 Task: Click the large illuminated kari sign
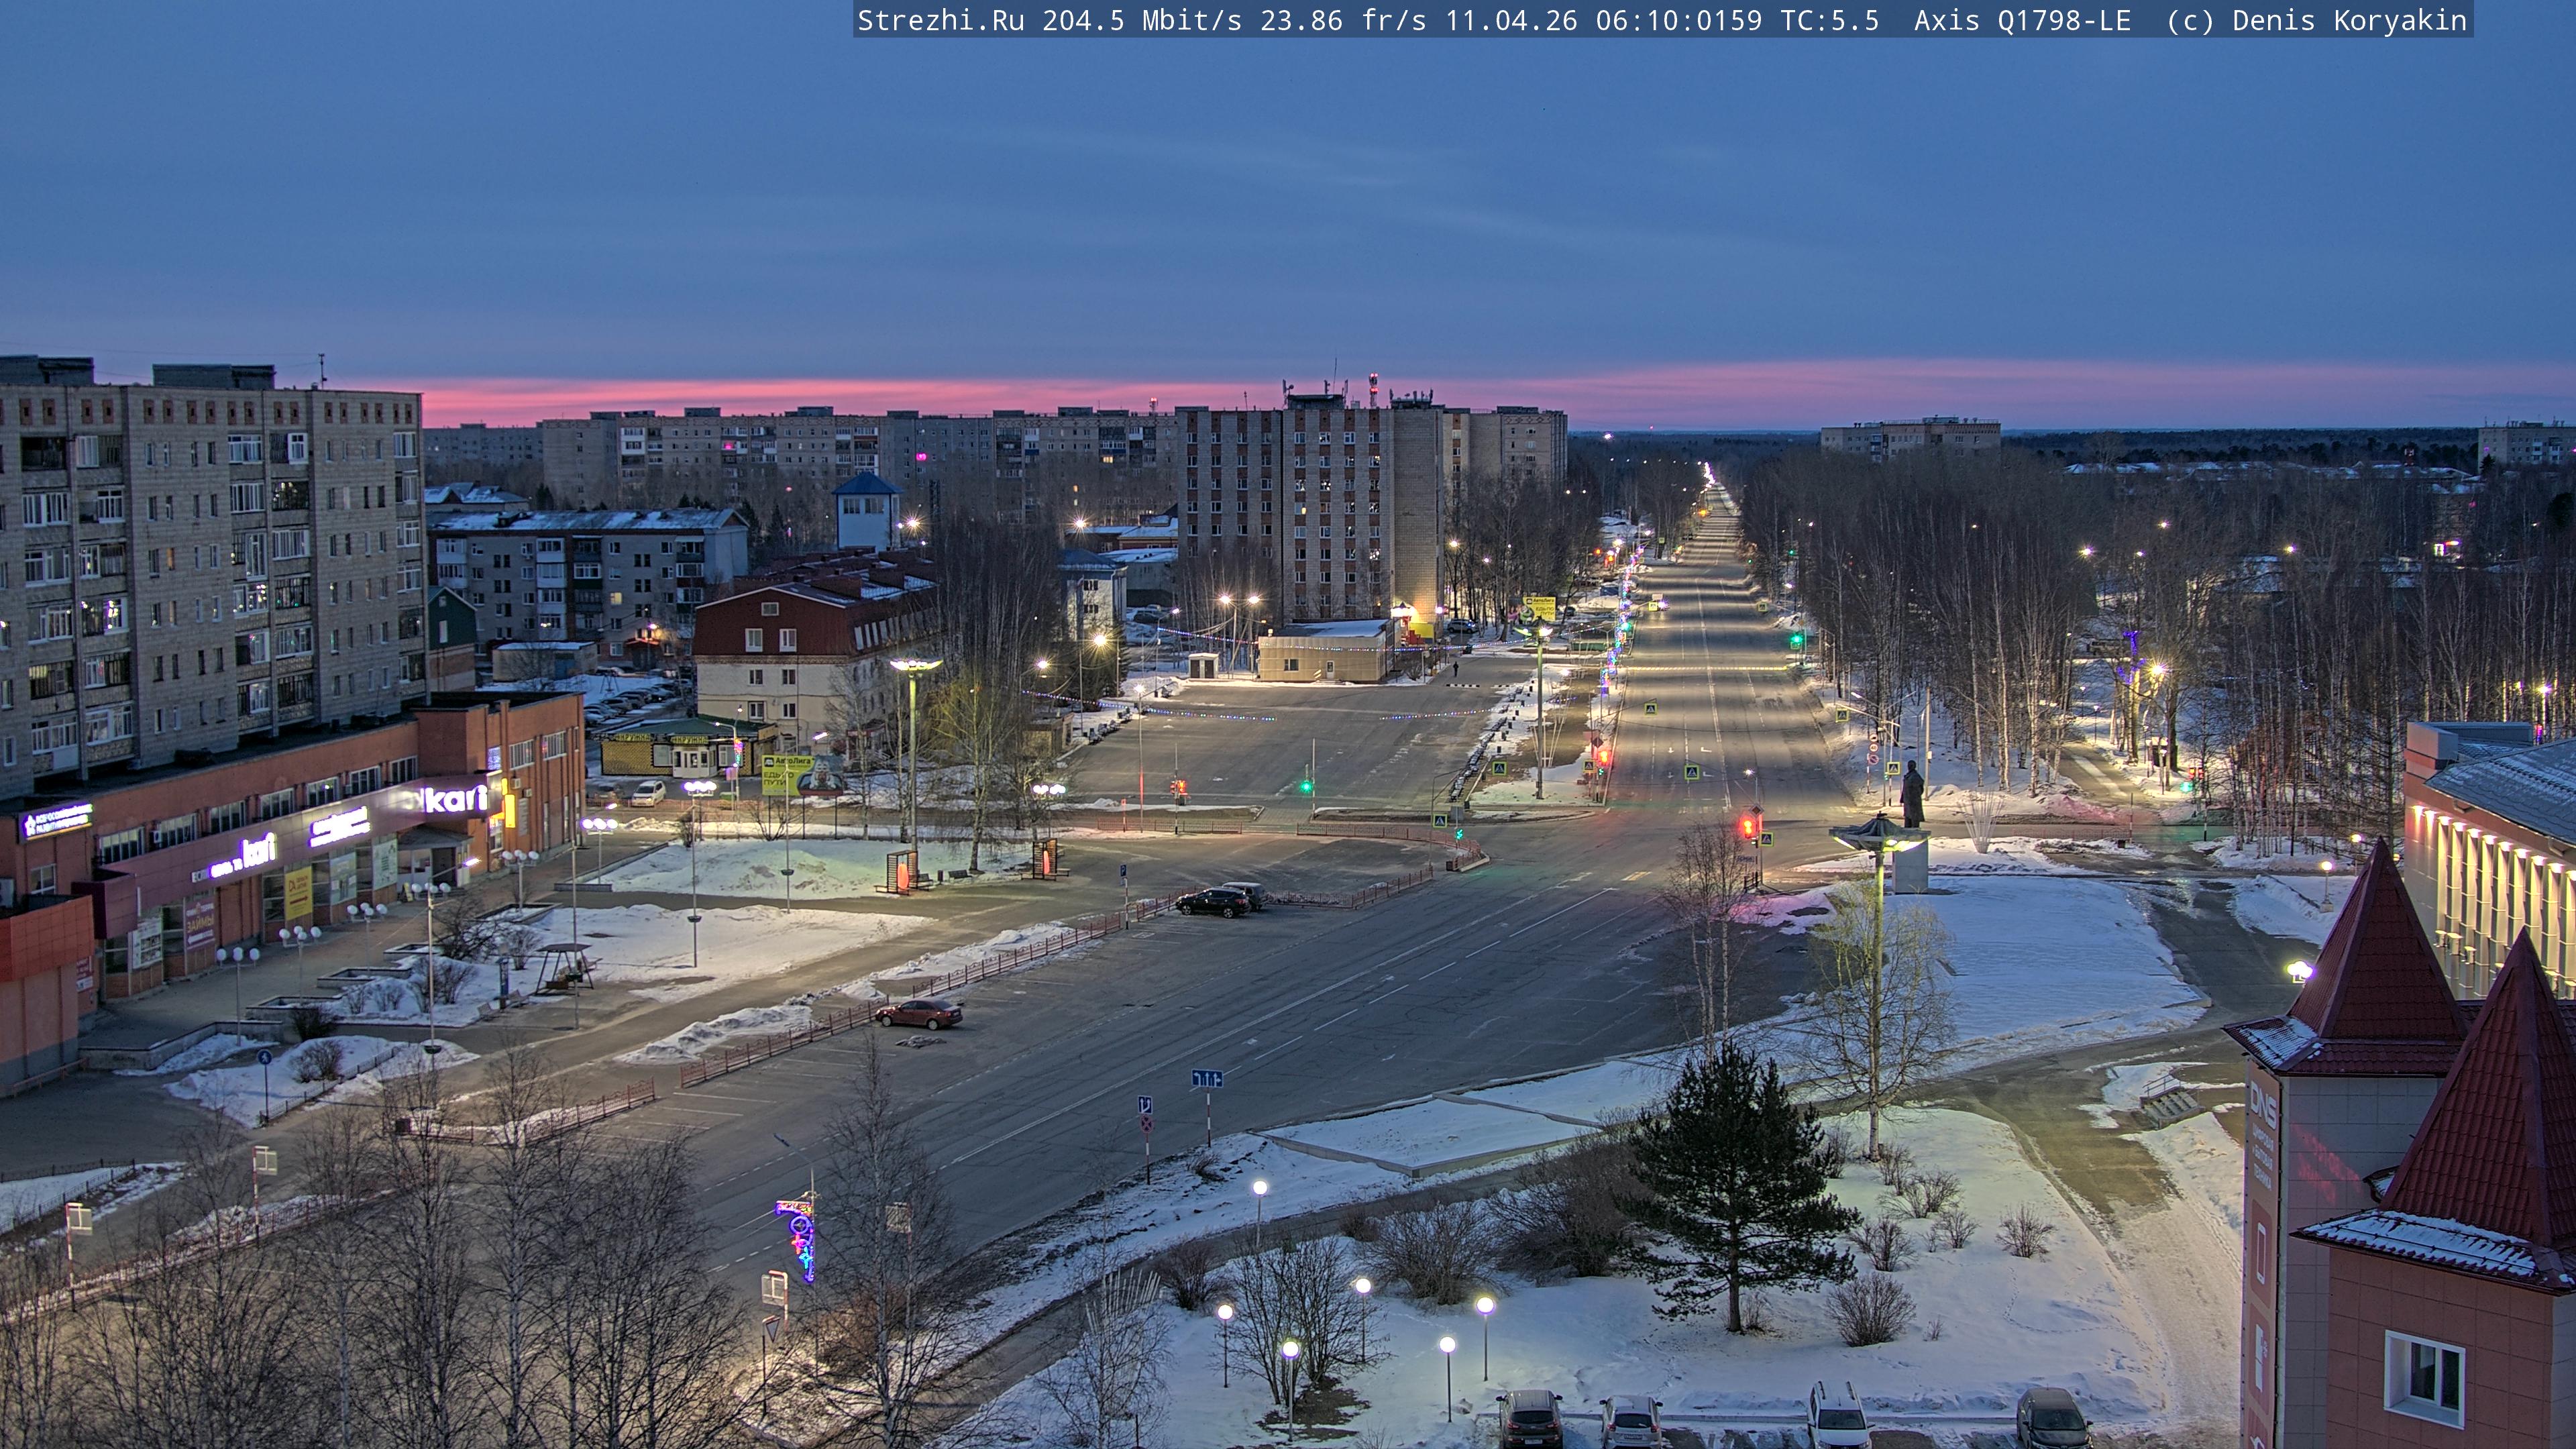[457, 798]
